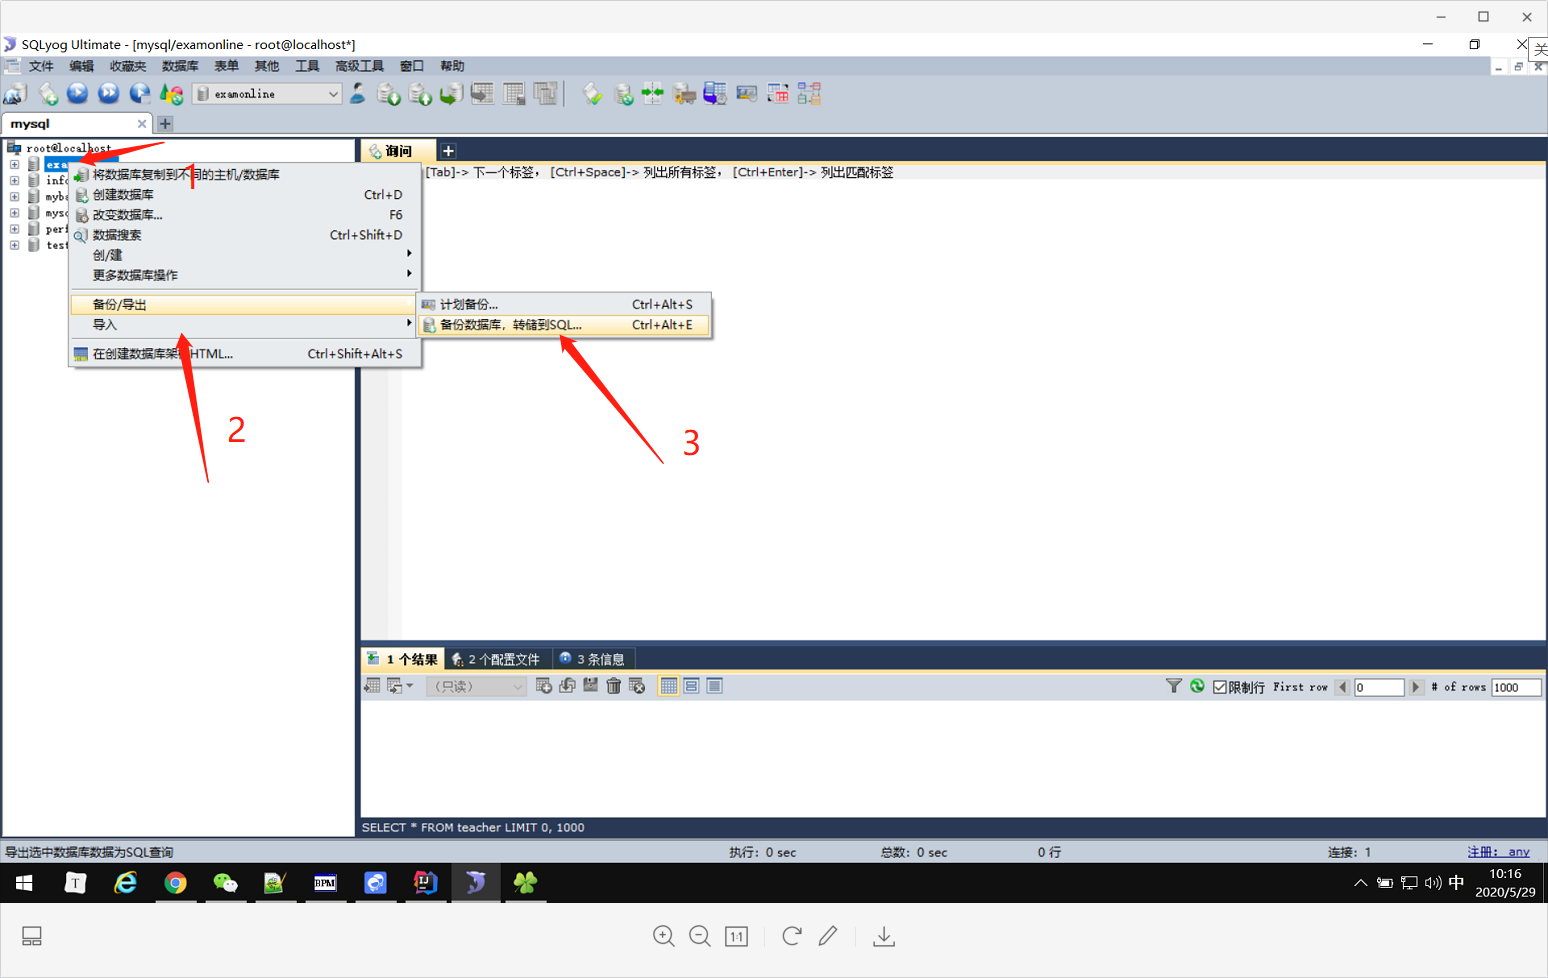Screen dimensions: 1548x978
Task: Click the execute and edit resultset icon
Action: (x=140, y=94)
